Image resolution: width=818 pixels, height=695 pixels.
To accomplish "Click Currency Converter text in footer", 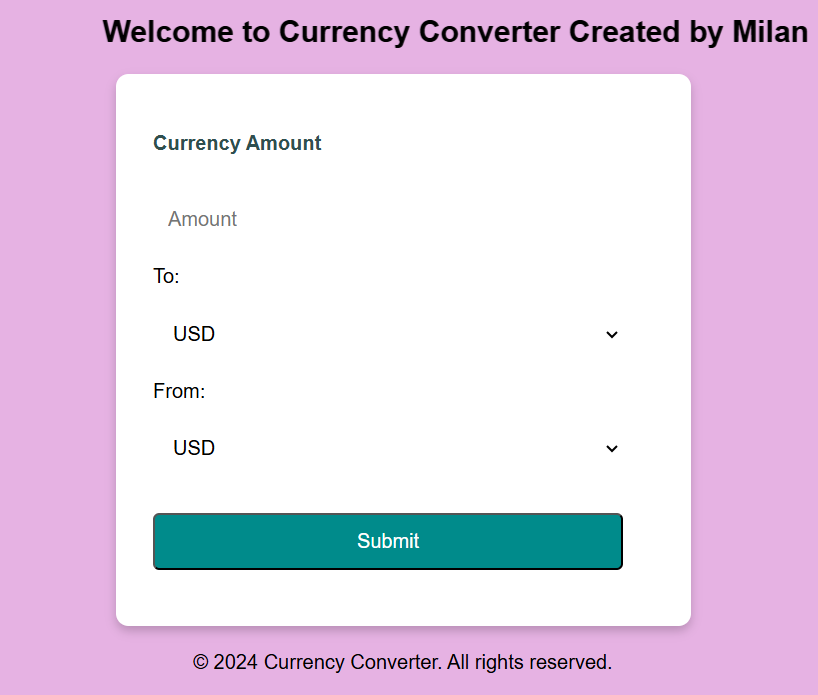I will [x=353, y=662].
